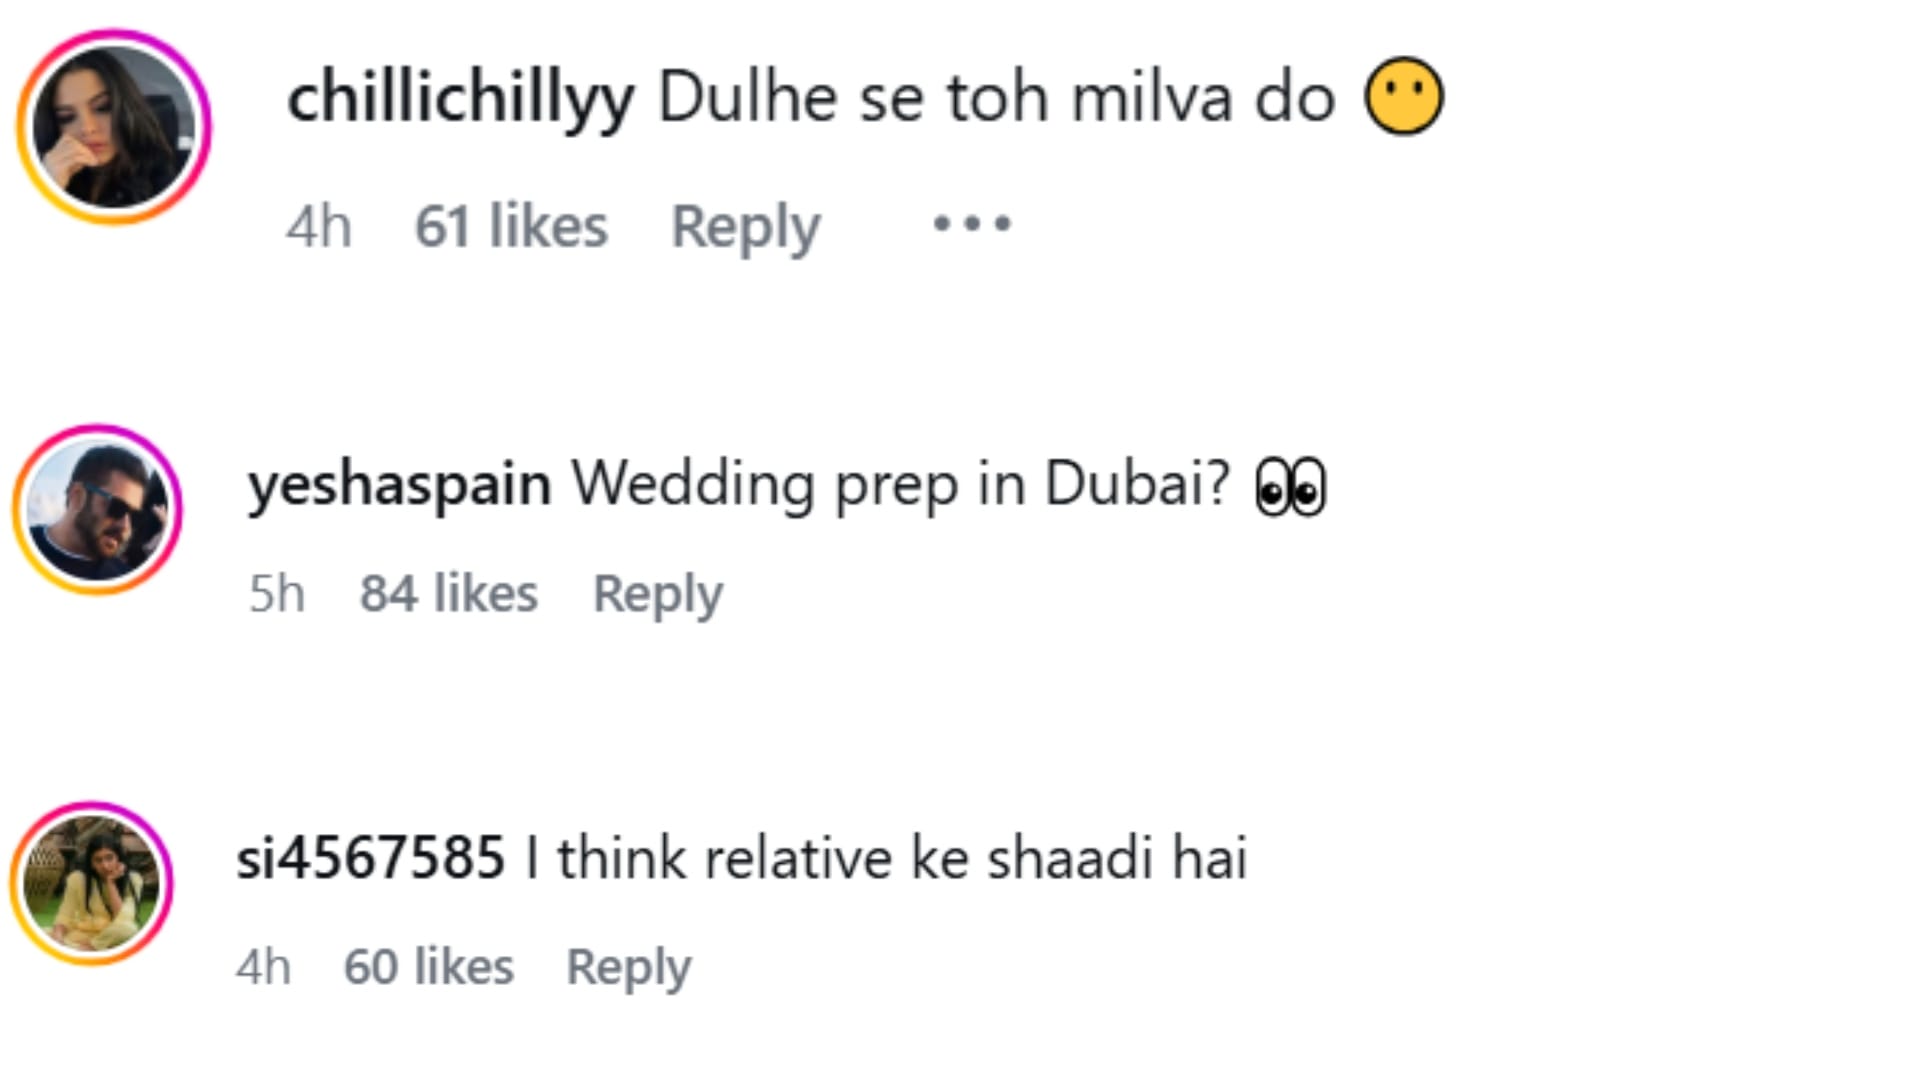
Task: Click the eyes emoji after Dubai
Action: coord(1291,486)
